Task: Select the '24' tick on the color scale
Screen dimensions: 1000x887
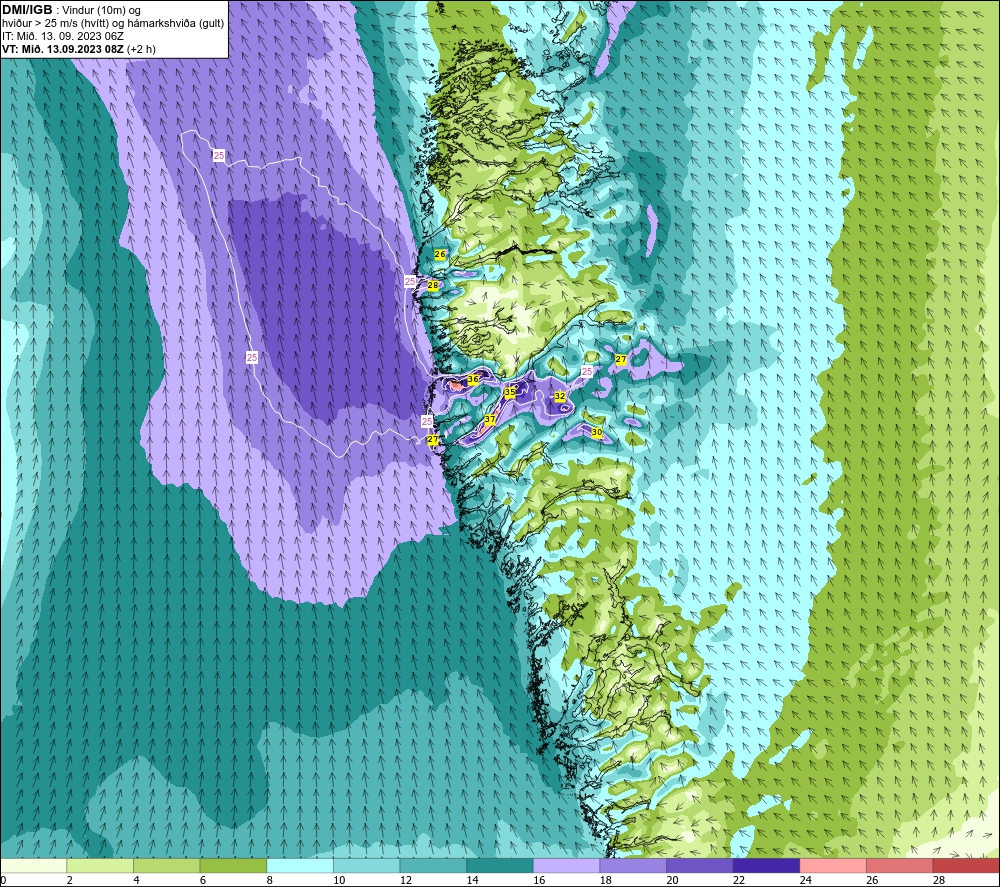Action: tap(805, 880)
